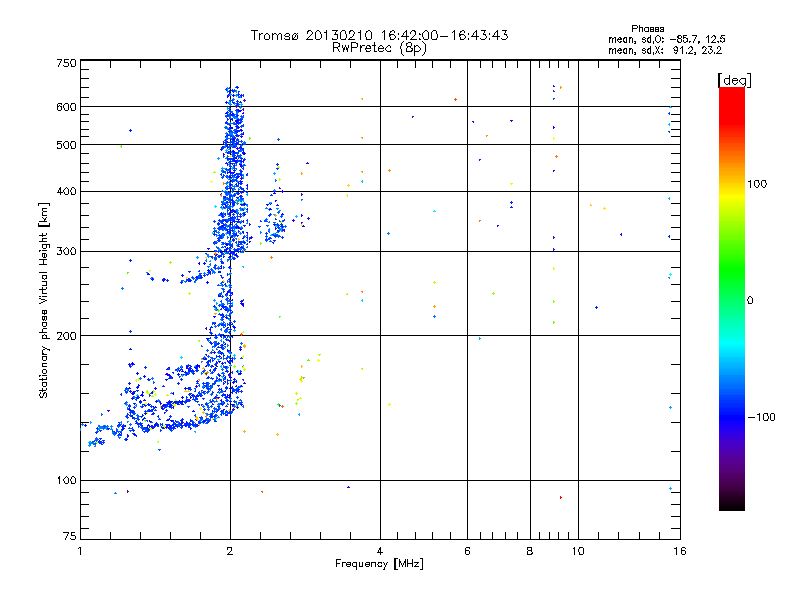The image size is (800, 600).
Task: Click the "Stationary phase Virtual Height [km]" axis title
Action: 44,300
